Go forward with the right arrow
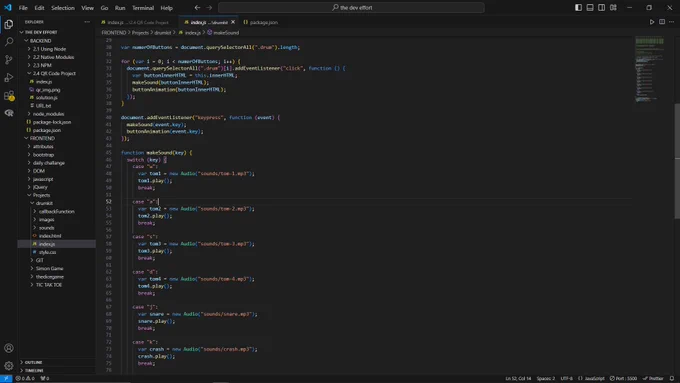Image resolution: width=680 pixels, height=383 pixels. (209, 7)
